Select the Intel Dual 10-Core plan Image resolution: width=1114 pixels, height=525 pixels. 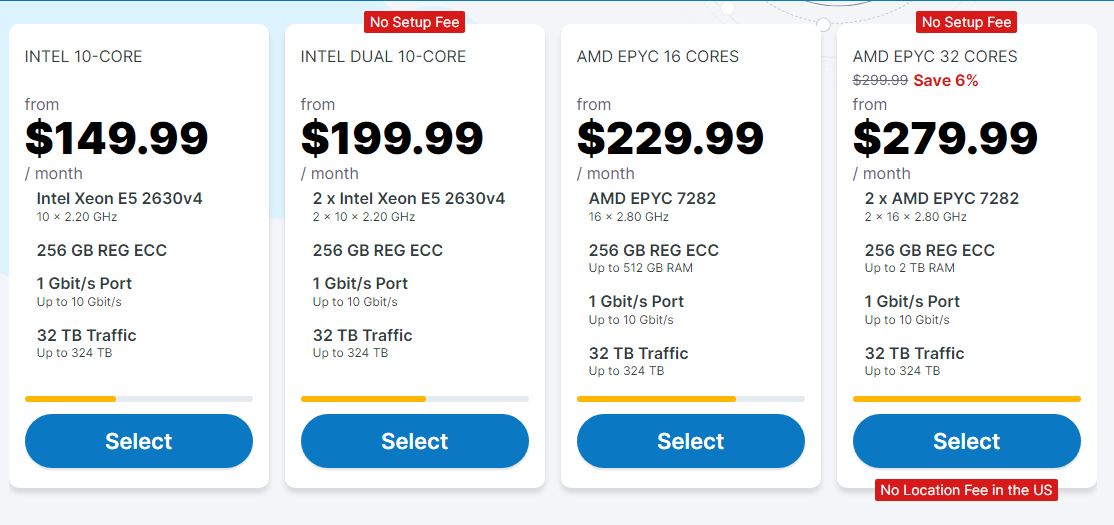tap(415, 441)
